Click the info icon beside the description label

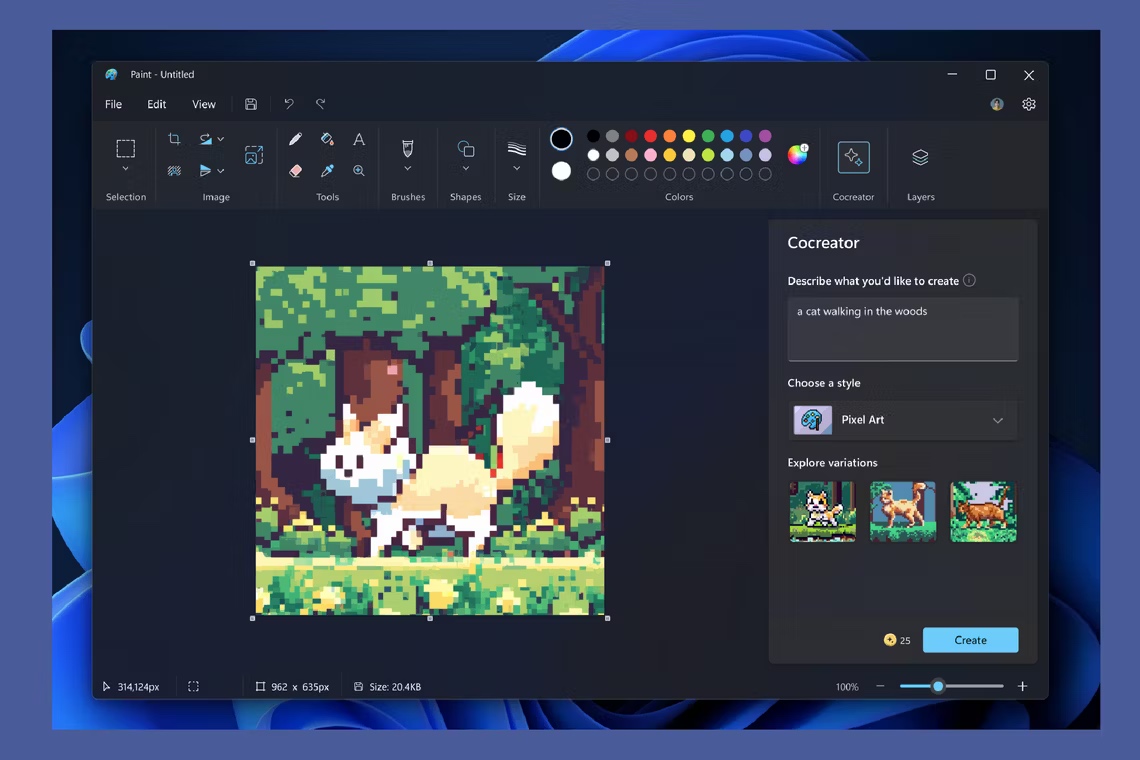tap(969, 281)
